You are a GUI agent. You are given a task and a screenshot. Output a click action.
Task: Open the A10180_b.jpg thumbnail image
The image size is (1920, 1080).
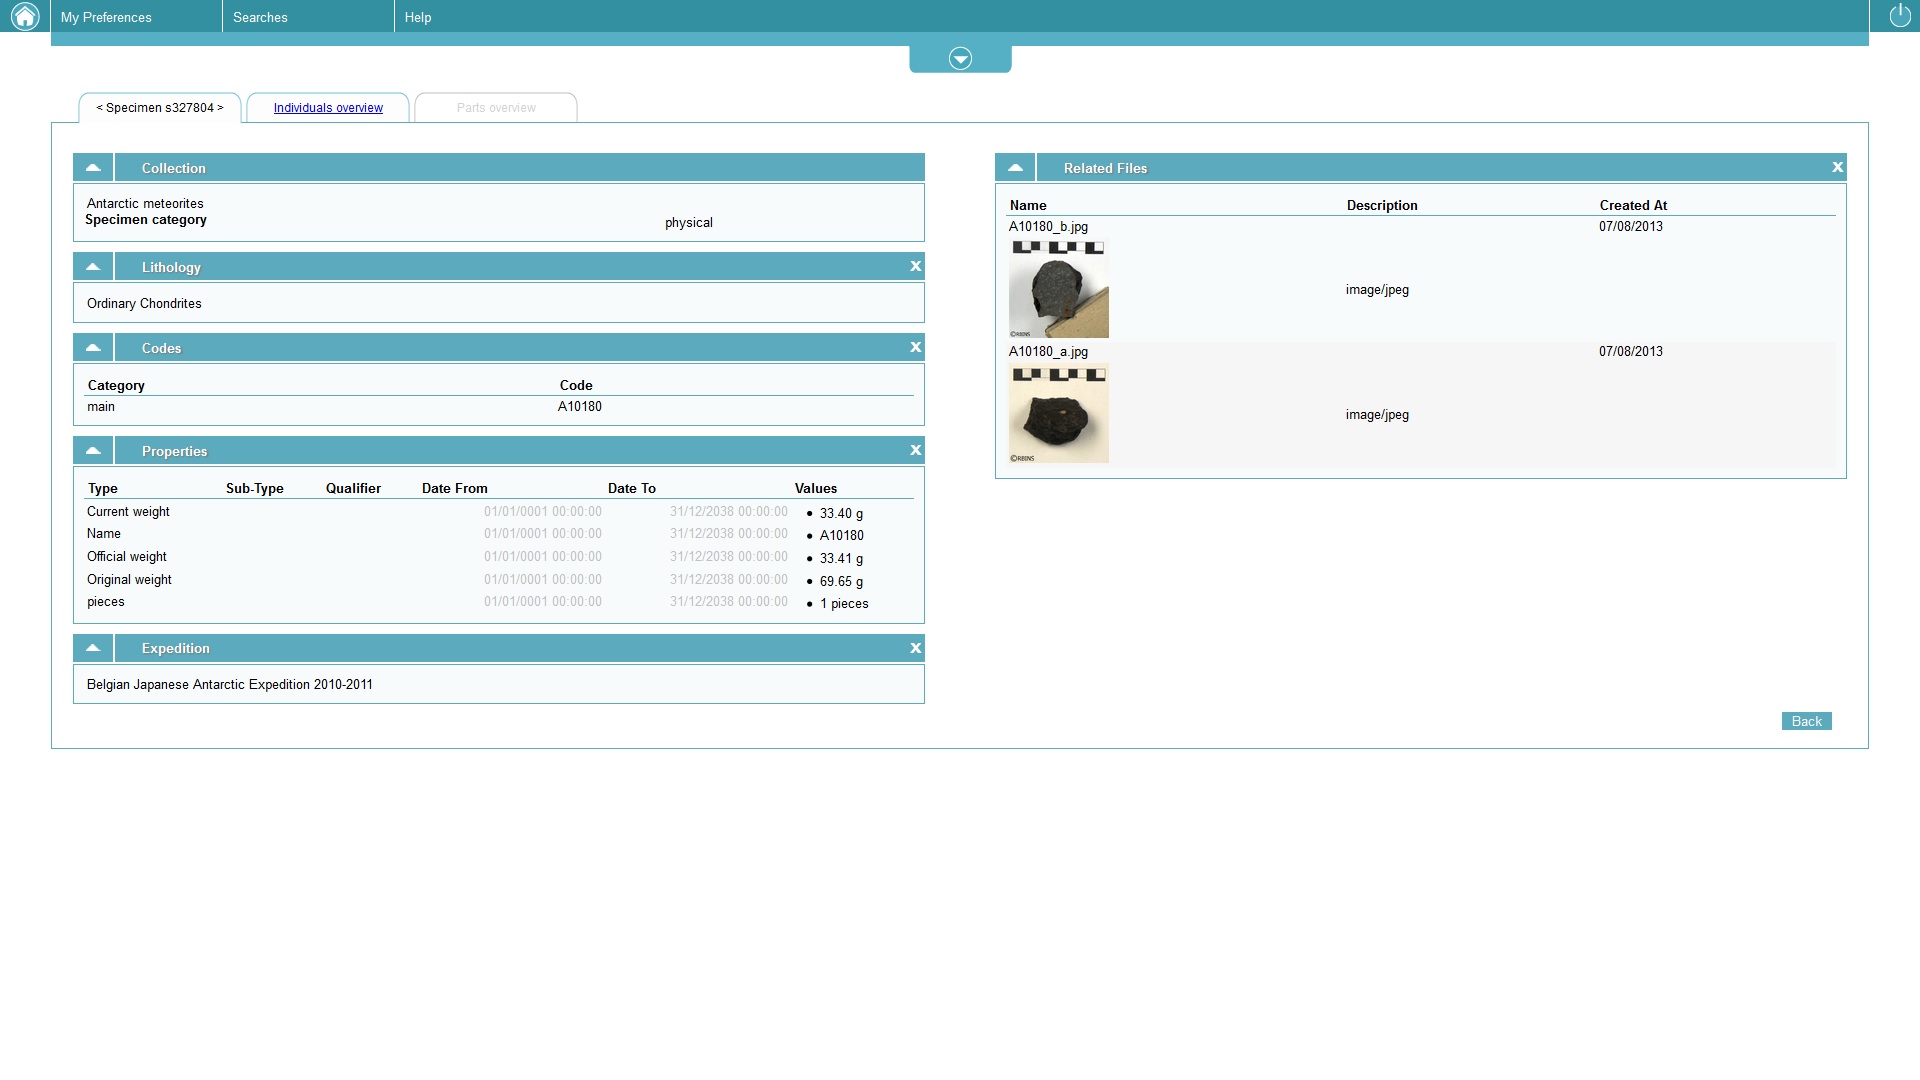(x=1058, y=288)
